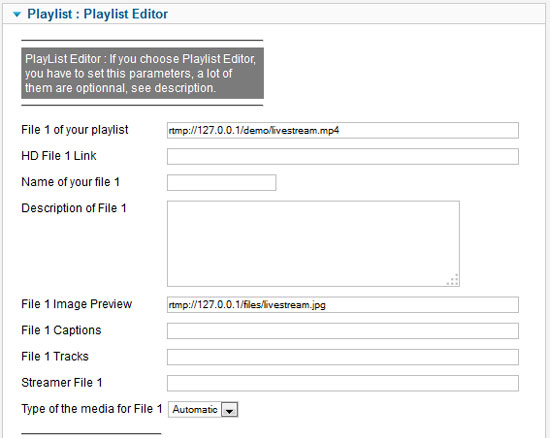Viewport: 550px width, 438px height.
Task: Click the 'Streamer File 1' label
Action: 62,383
